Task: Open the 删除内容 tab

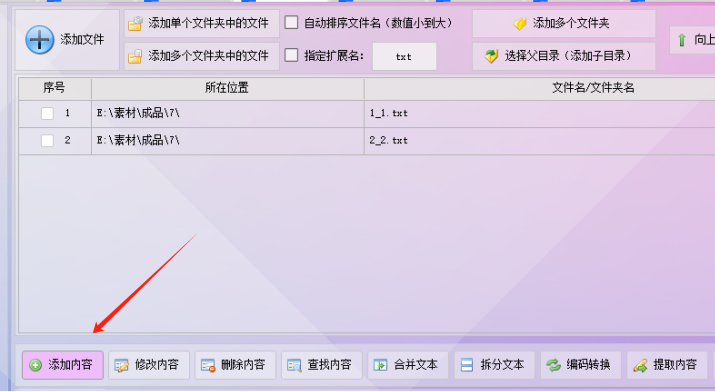Action: click(x=235, y=365)
